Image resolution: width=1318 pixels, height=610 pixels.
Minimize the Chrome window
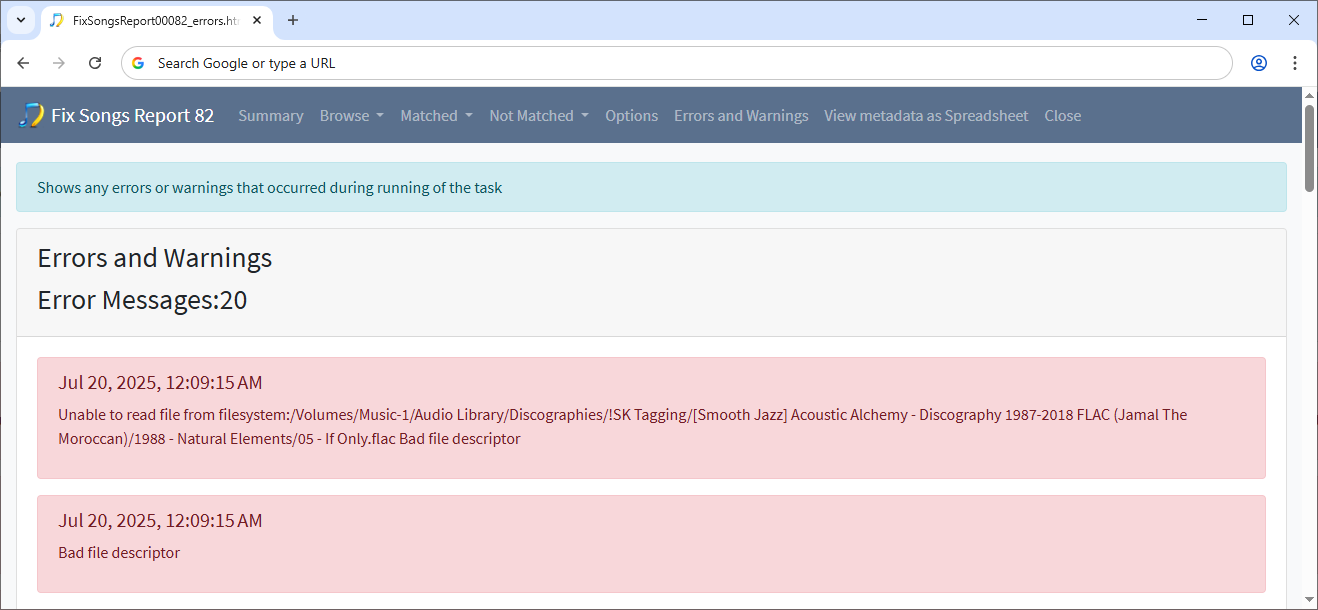(x=1202, y=20)
